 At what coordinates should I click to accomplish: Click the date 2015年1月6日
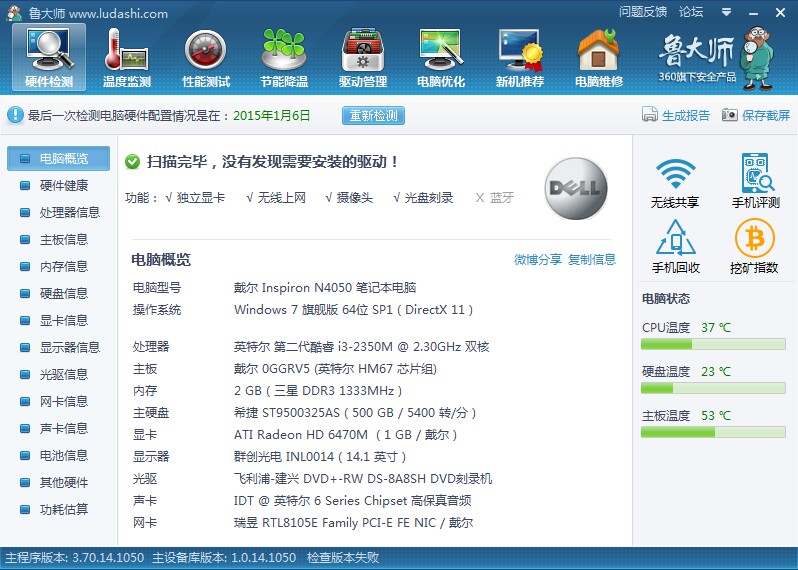271,116
